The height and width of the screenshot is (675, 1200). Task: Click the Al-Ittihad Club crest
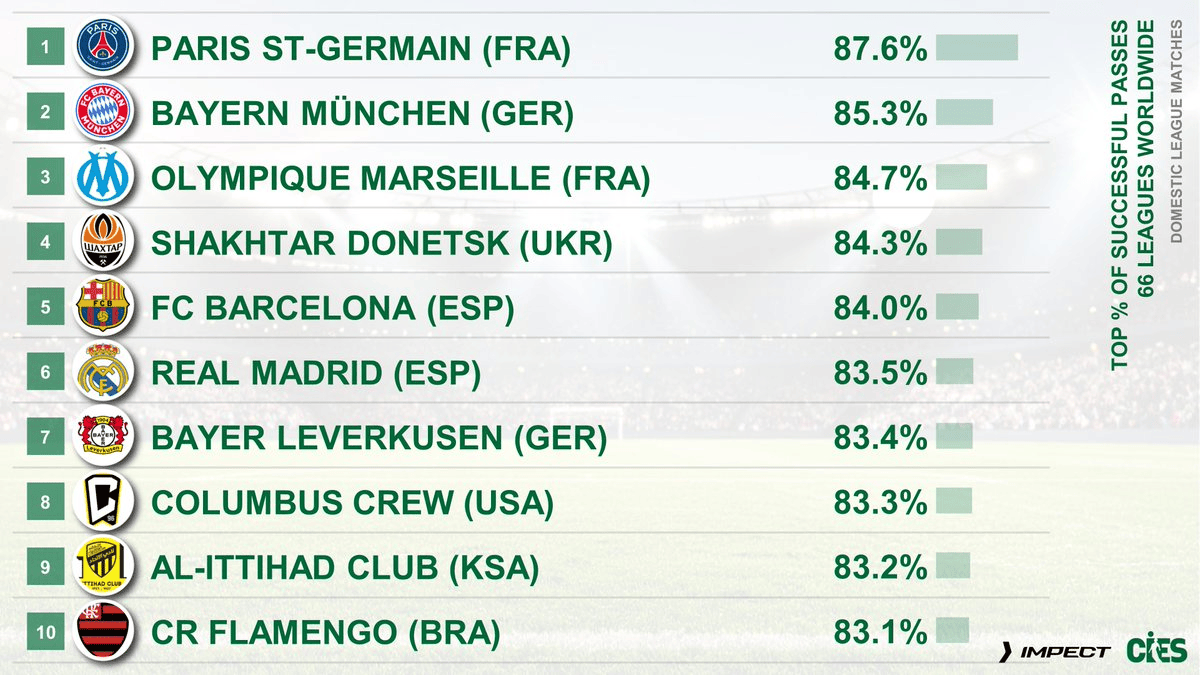point(104,567)
